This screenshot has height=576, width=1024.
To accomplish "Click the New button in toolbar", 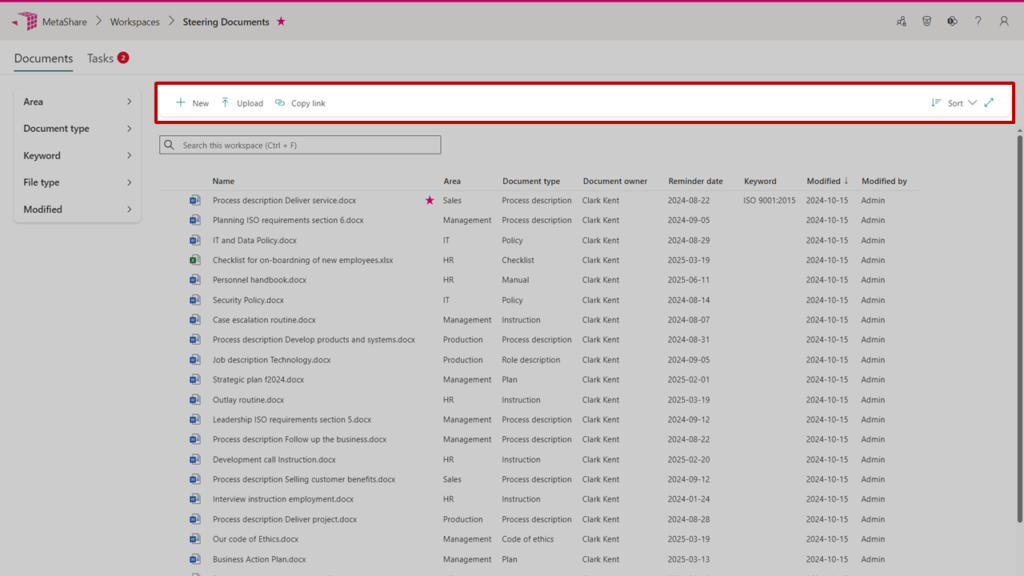I will [192, 103].
